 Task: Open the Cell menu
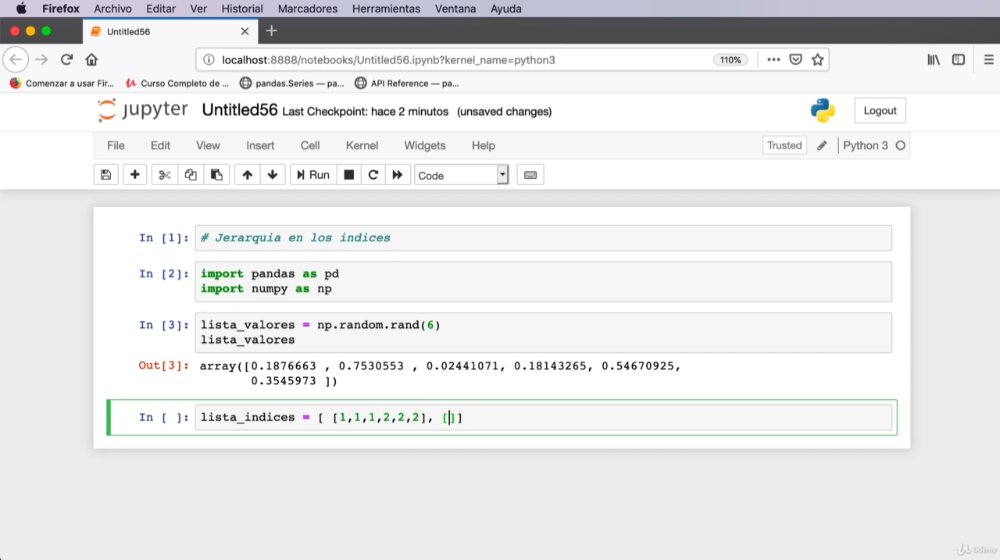click(310, 145)
